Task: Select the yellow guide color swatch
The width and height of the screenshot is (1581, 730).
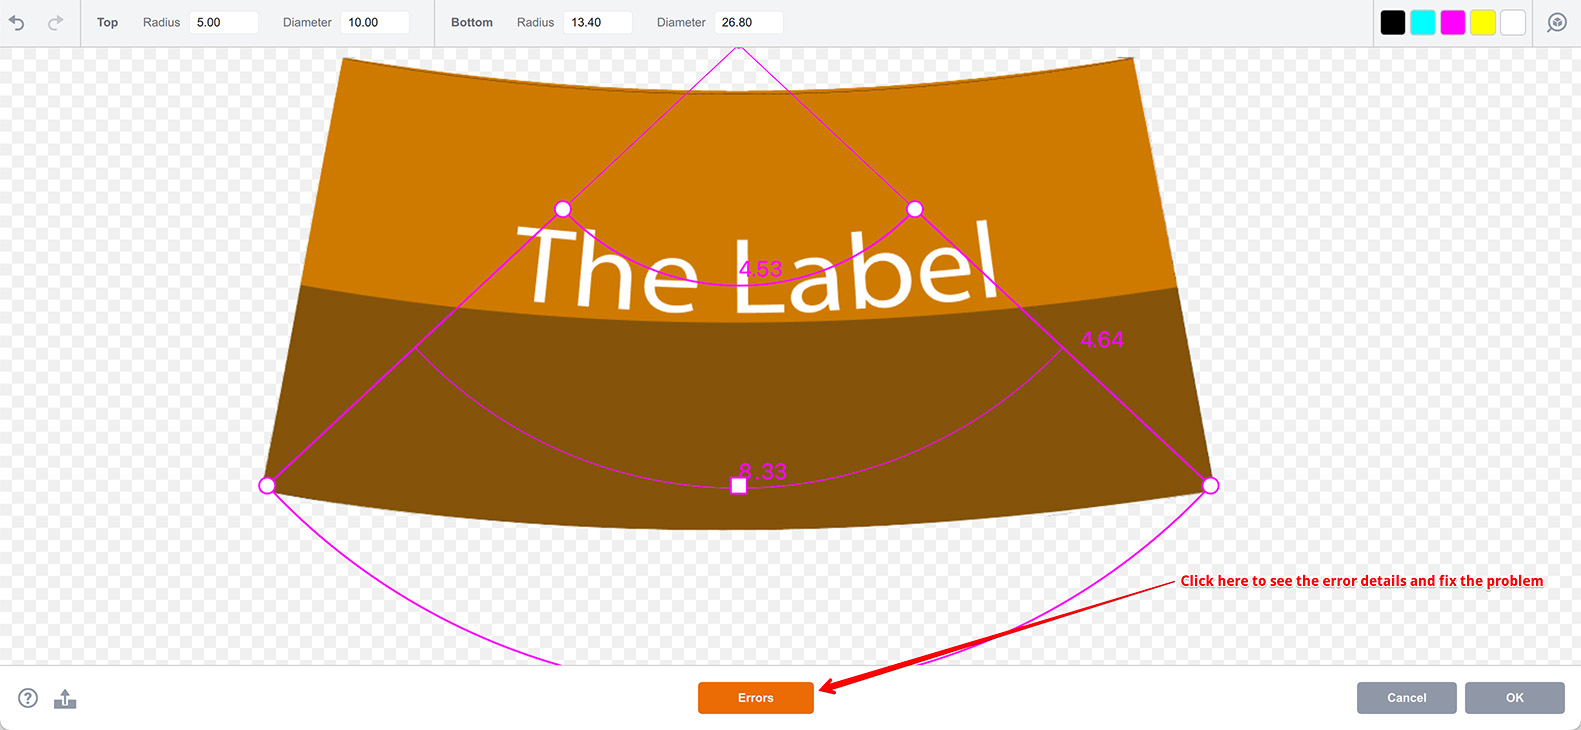Action: pyautogui.click(x=1482, y=22)
